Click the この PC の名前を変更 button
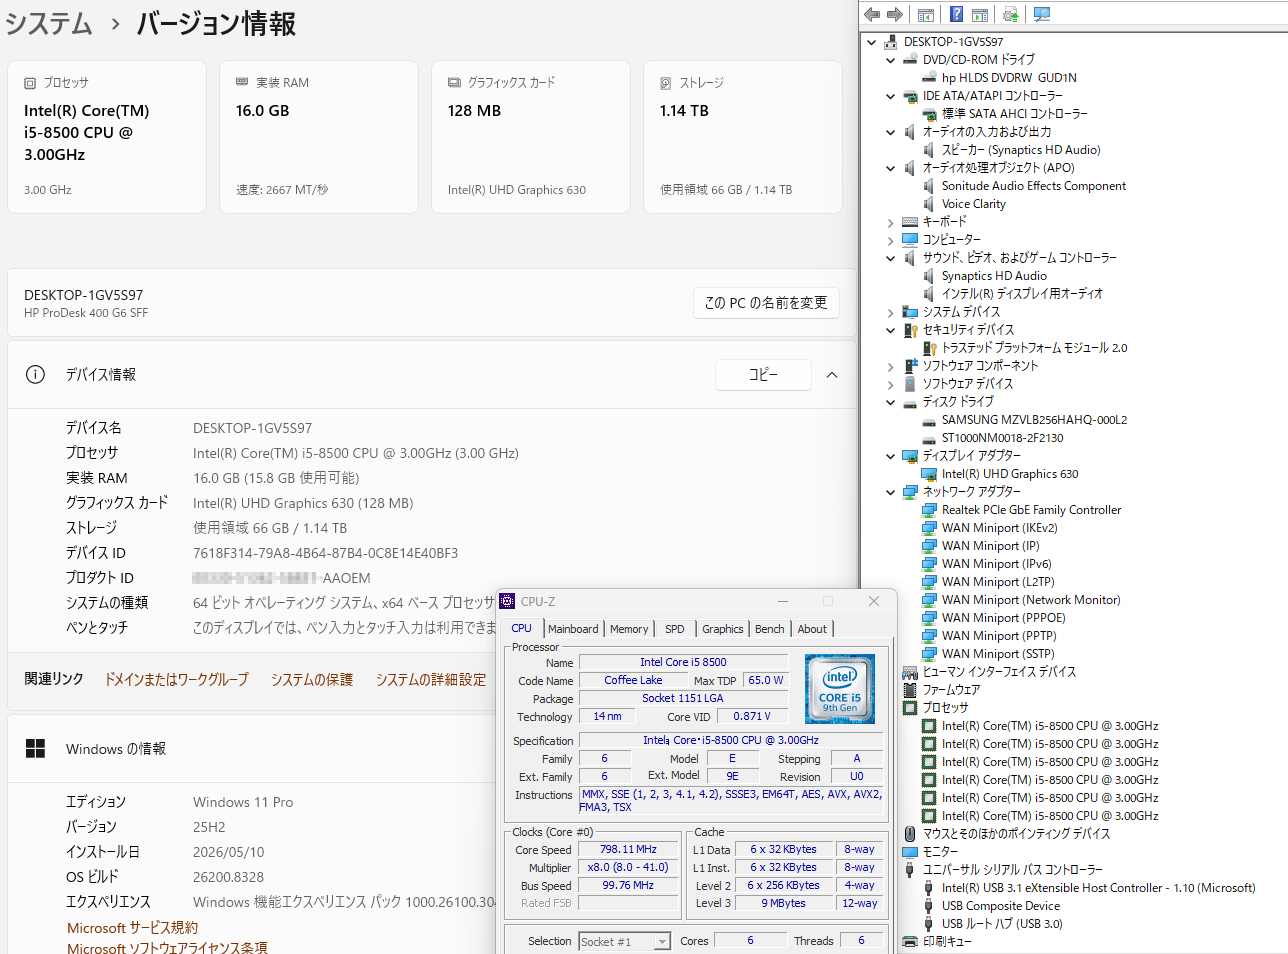This screenshot has height=954, width=1288. click(766, 303)
